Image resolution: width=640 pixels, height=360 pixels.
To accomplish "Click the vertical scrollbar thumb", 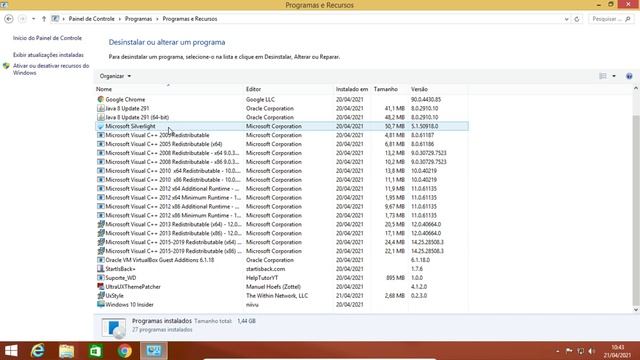I will [x=636, y=210].
